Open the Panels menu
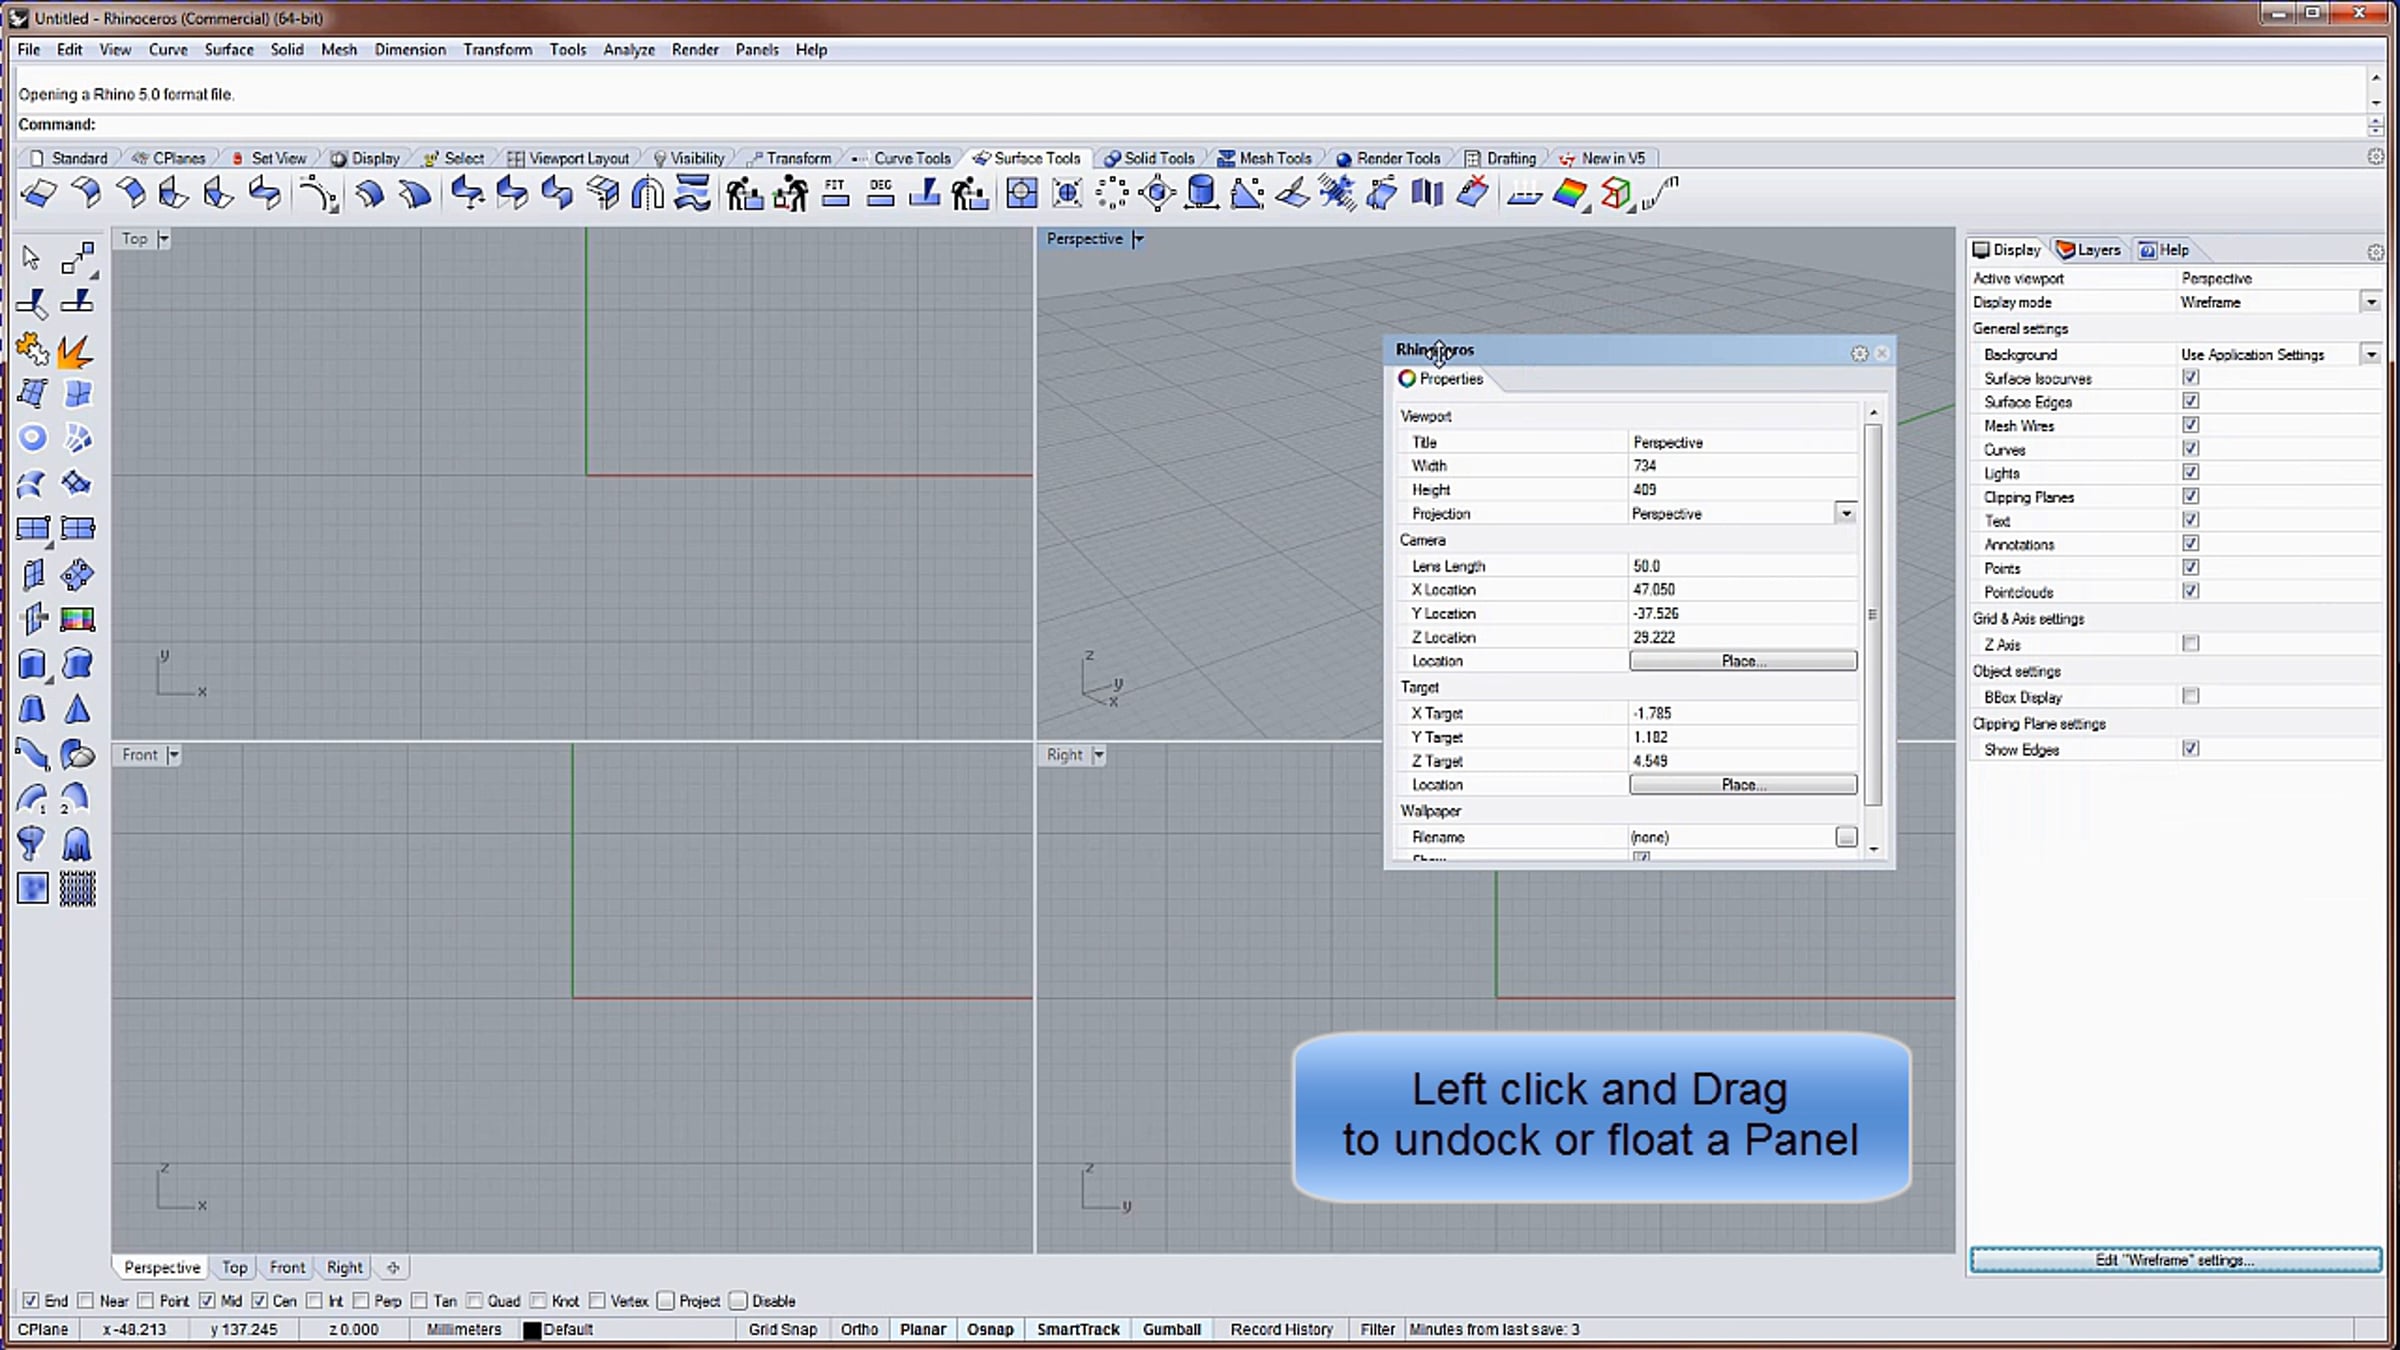Image resolution: width=2400 pixels, height=1350 pixels. pyautogui.click(x=757, y=50)
